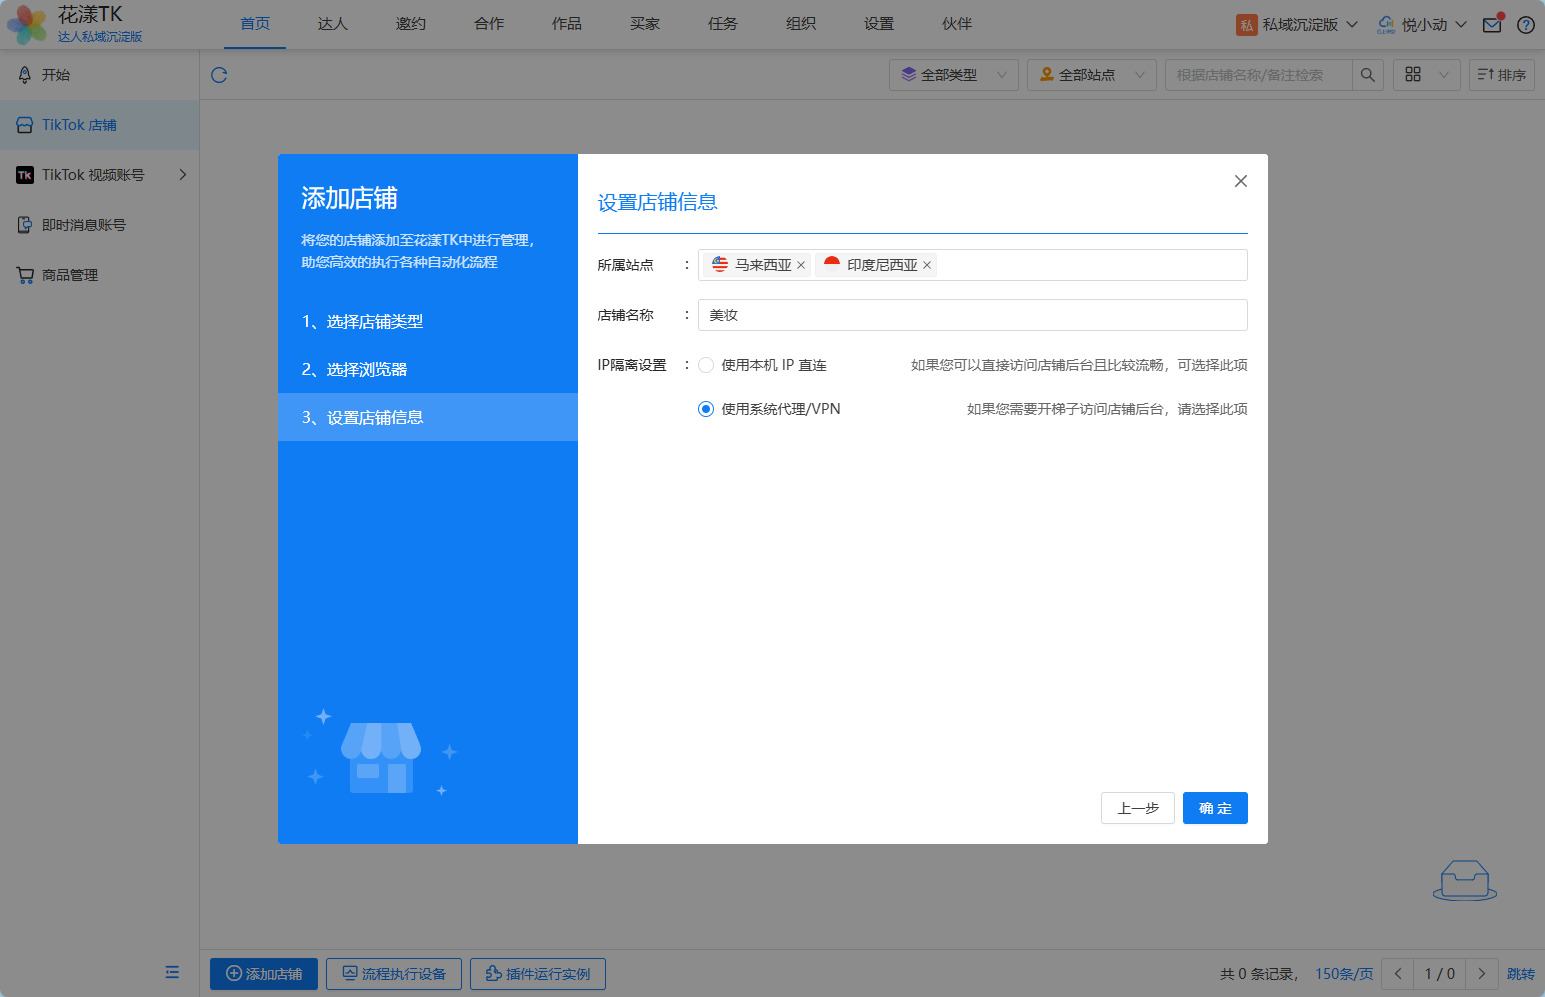
Task: Click the help question mark icon
Action: pyautogui.click(x=1525, y=25)
